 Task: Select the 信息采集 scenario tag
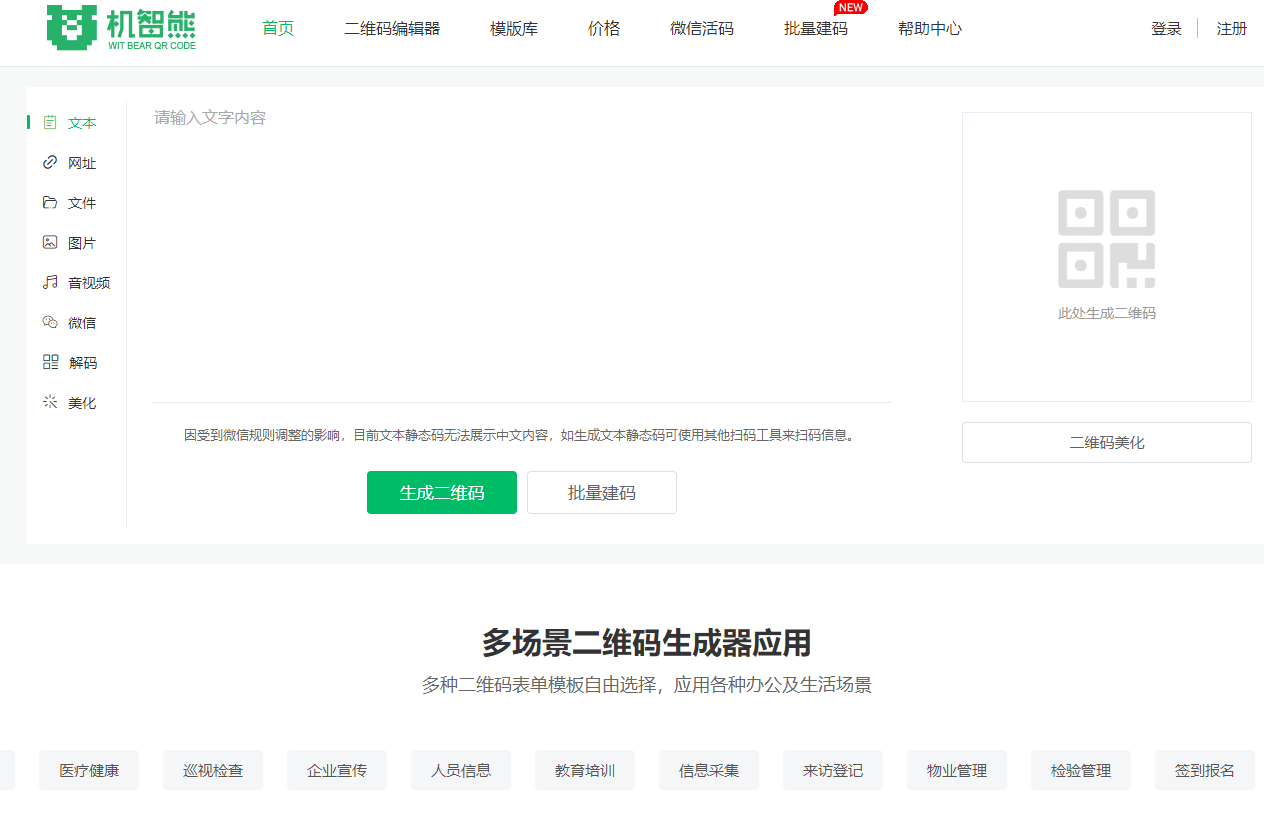point(709,770)
